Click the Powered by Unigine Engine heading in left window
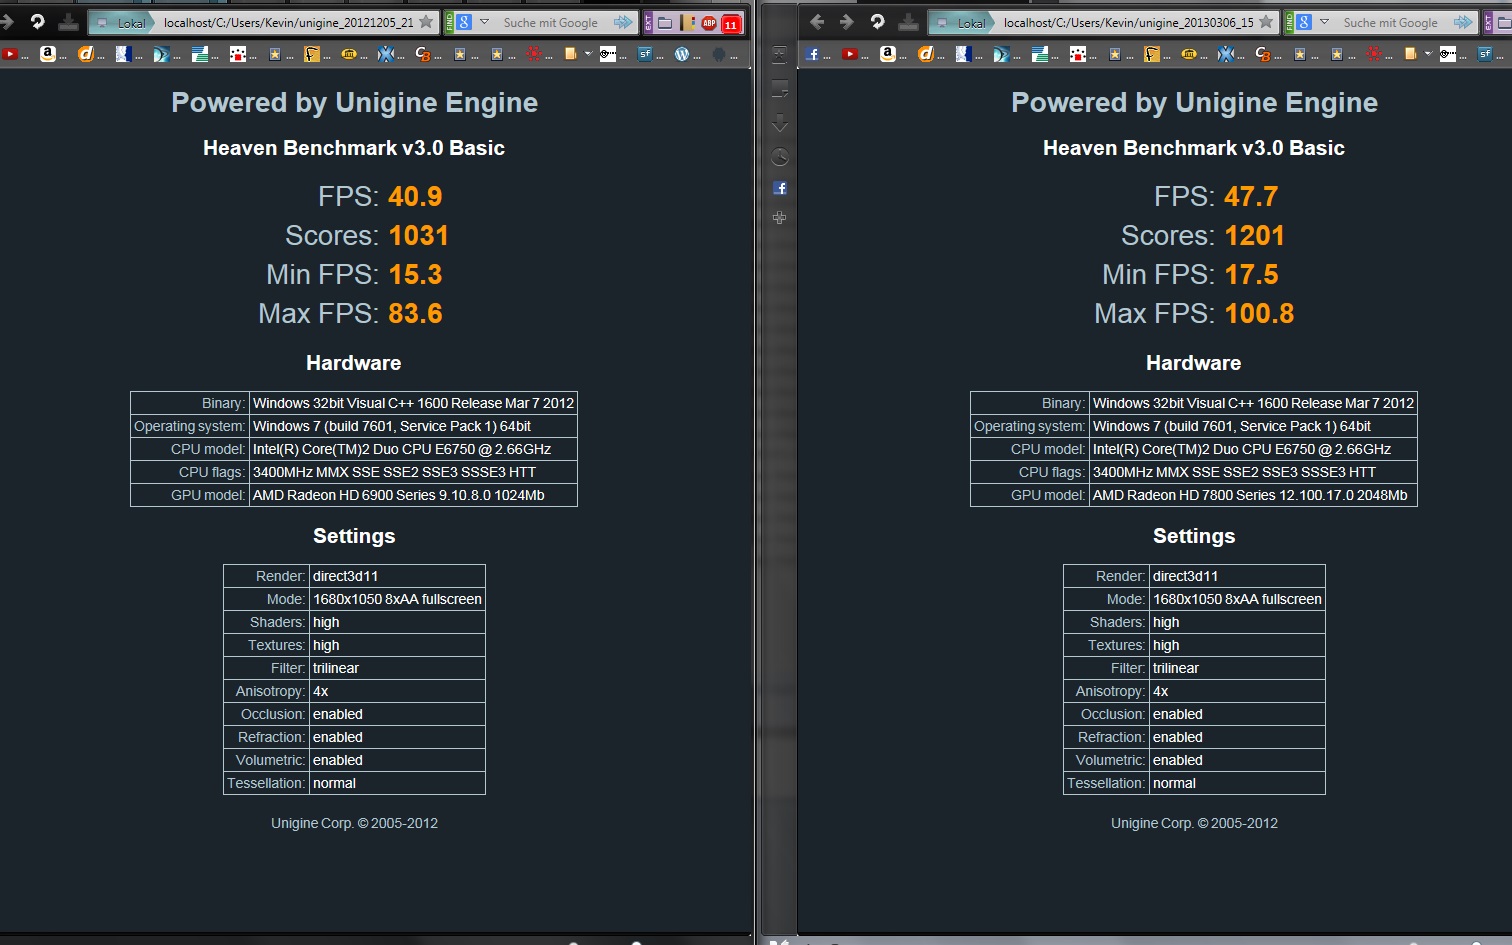This screenshot has width=1512, height=945. 354,103
